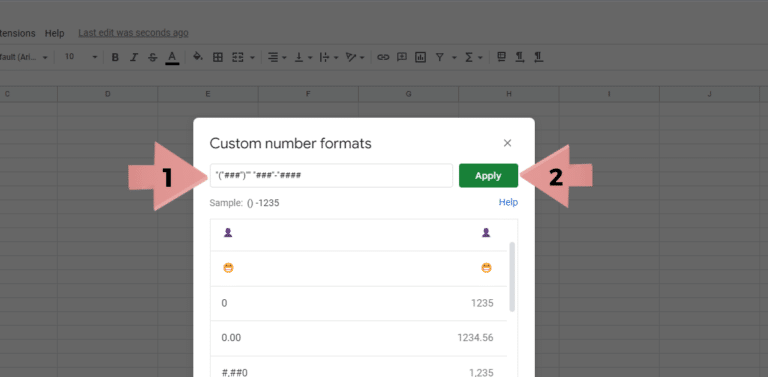
Task: Select the '0' format row
Action: 359,304
